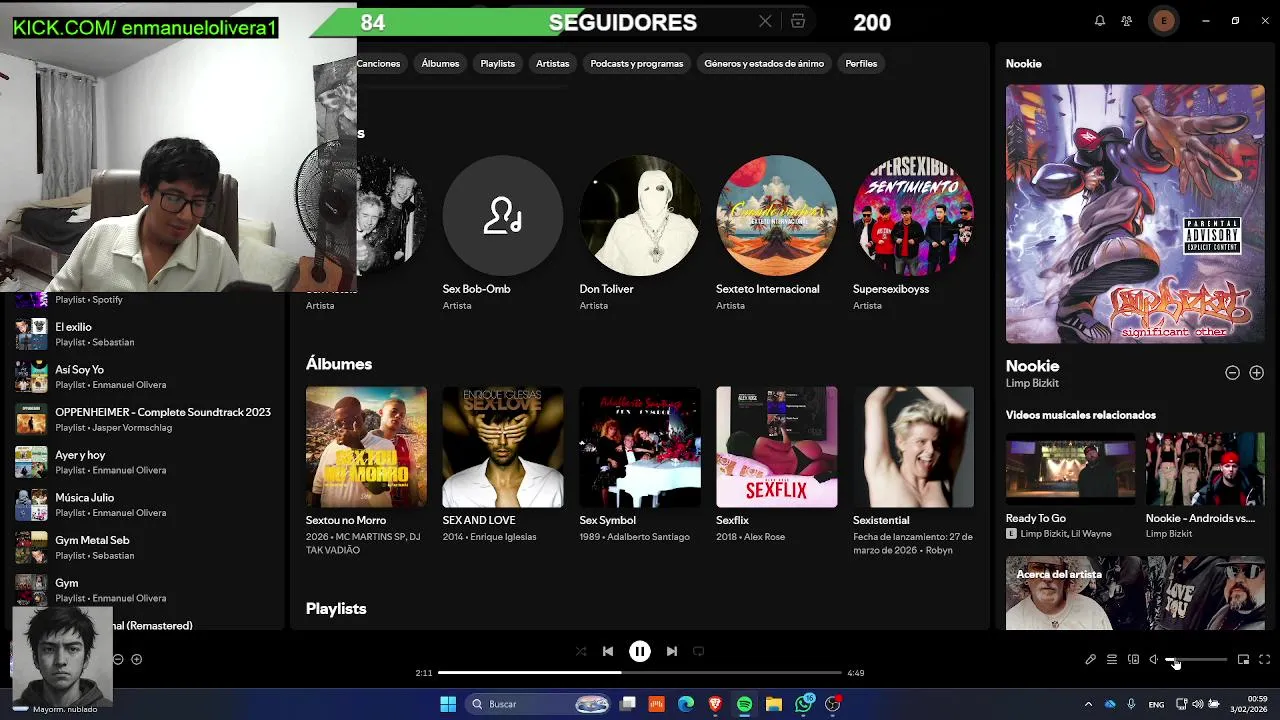Click the Browse icon next to search
The width and height of the screenshot is (1280, 720).
(798, 21)
